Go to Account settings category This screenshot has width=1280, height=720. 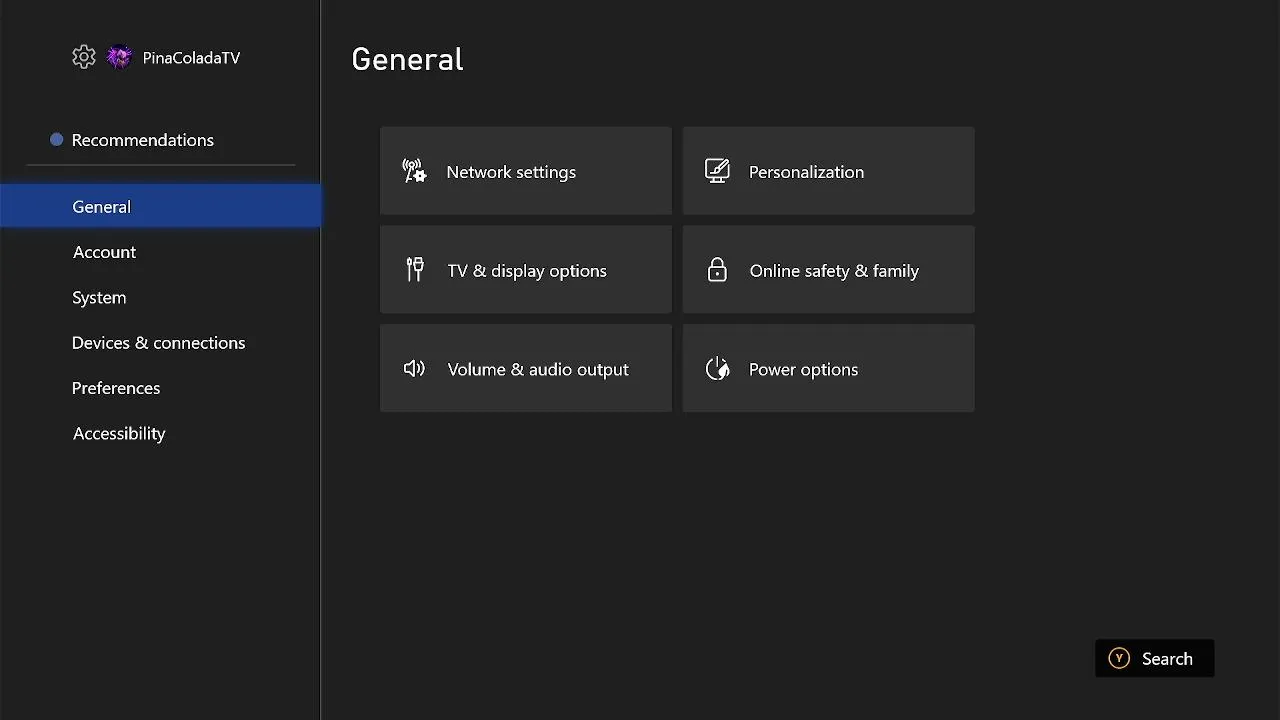(104, 252)
